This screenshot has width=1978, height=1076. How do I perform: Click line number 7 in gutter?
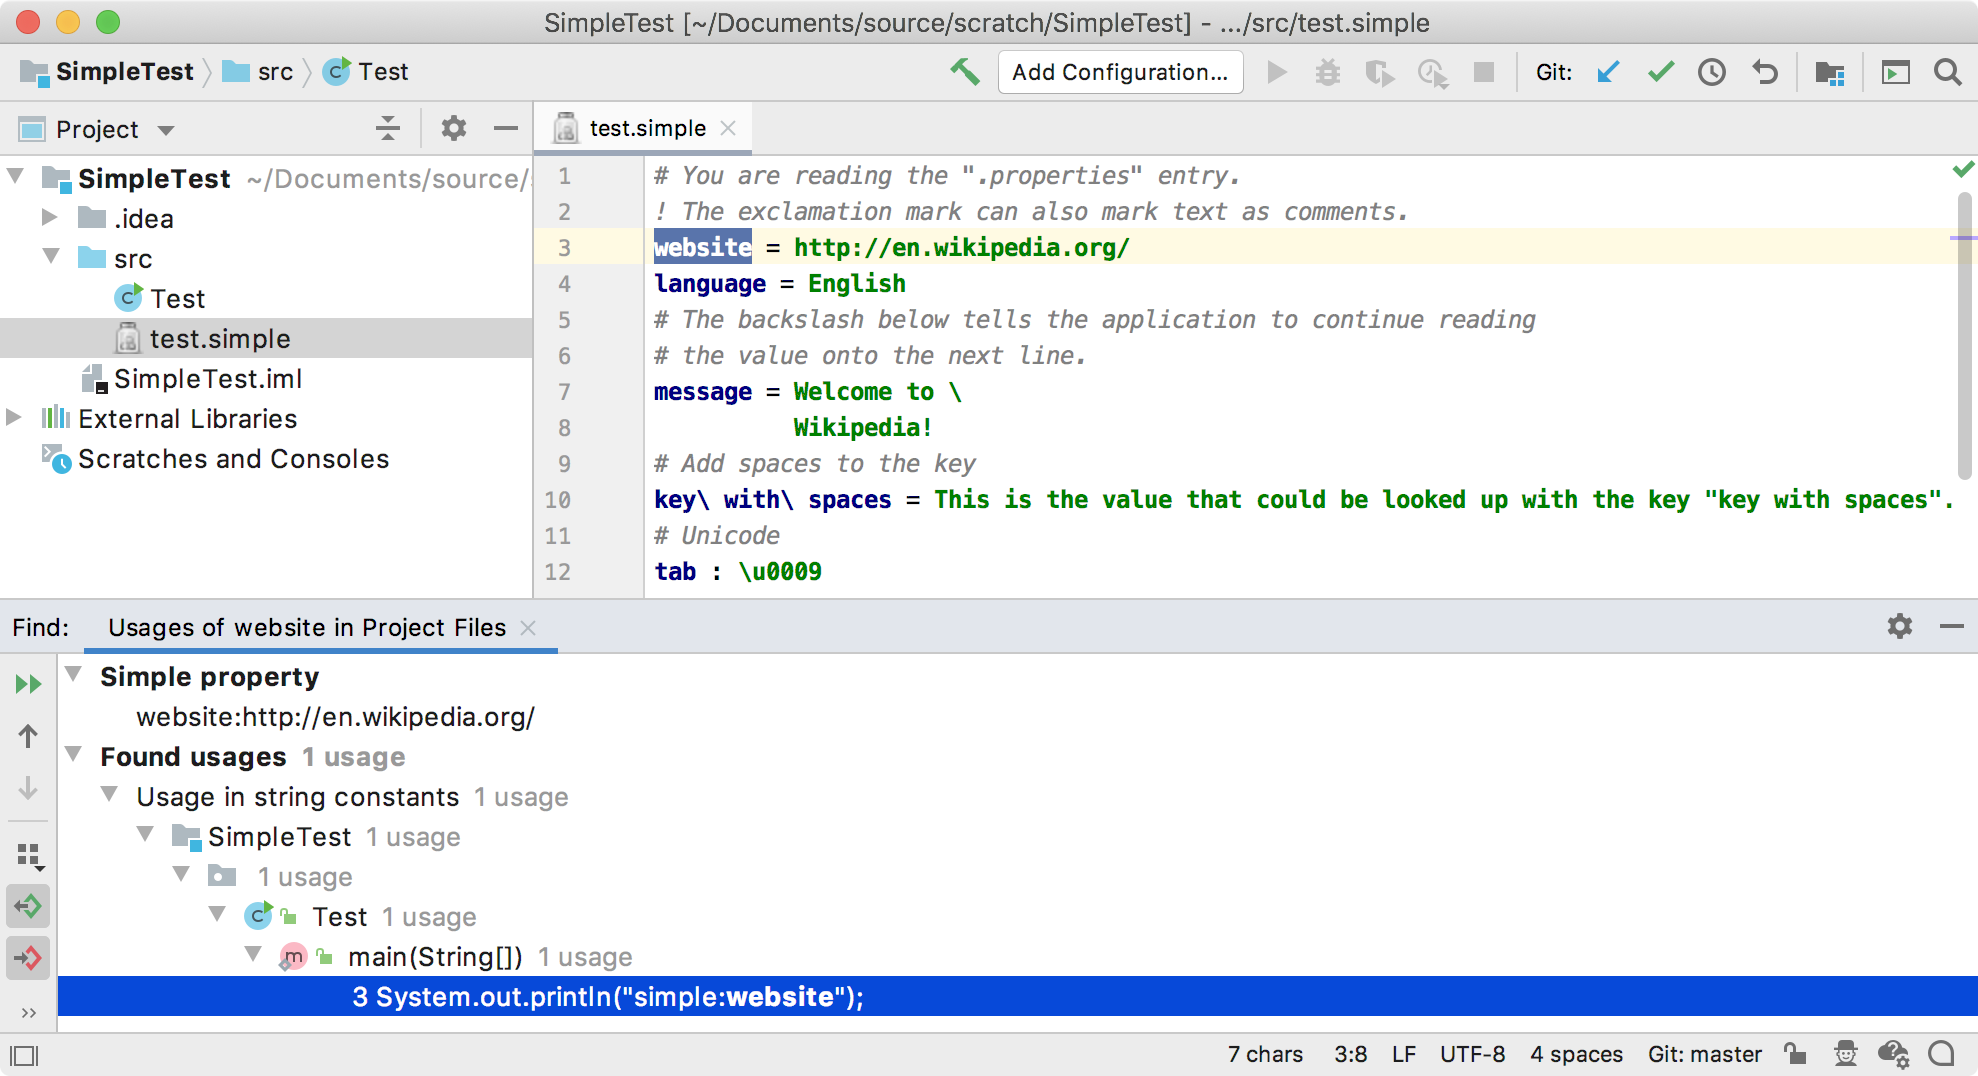point(565,392)
